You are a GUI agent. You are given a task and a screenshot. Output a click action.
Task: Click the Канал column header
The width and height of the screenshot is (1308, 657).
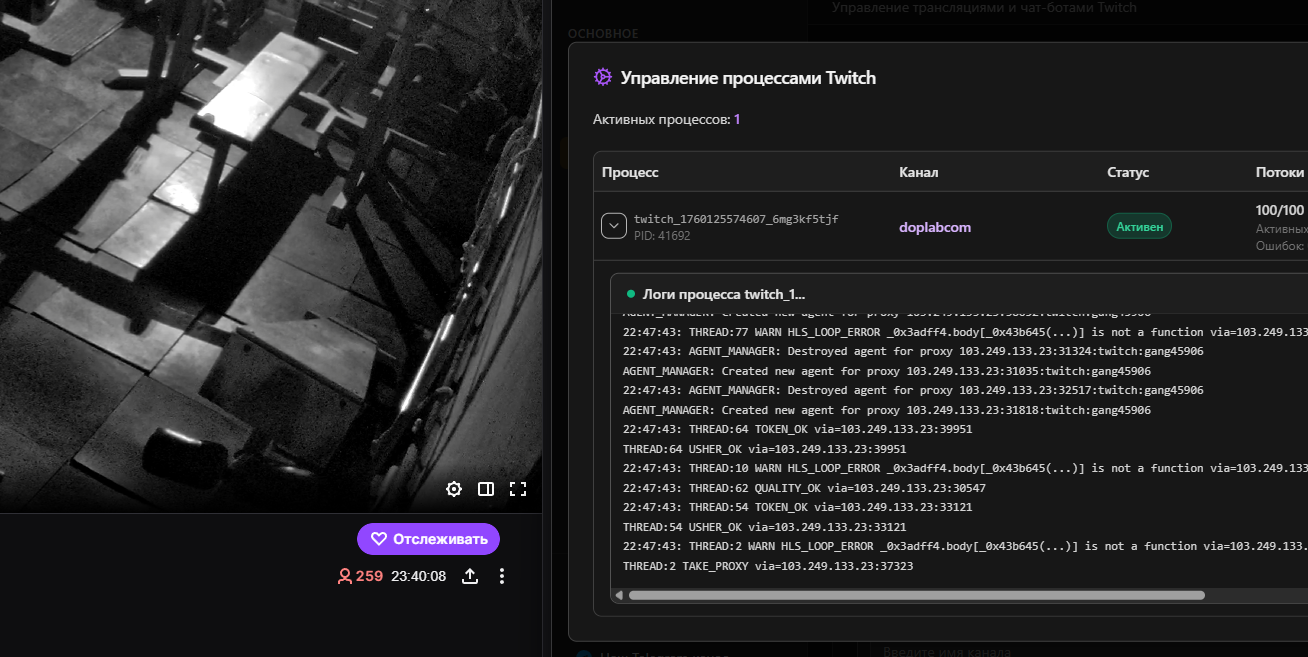click(x=918, y=172)
